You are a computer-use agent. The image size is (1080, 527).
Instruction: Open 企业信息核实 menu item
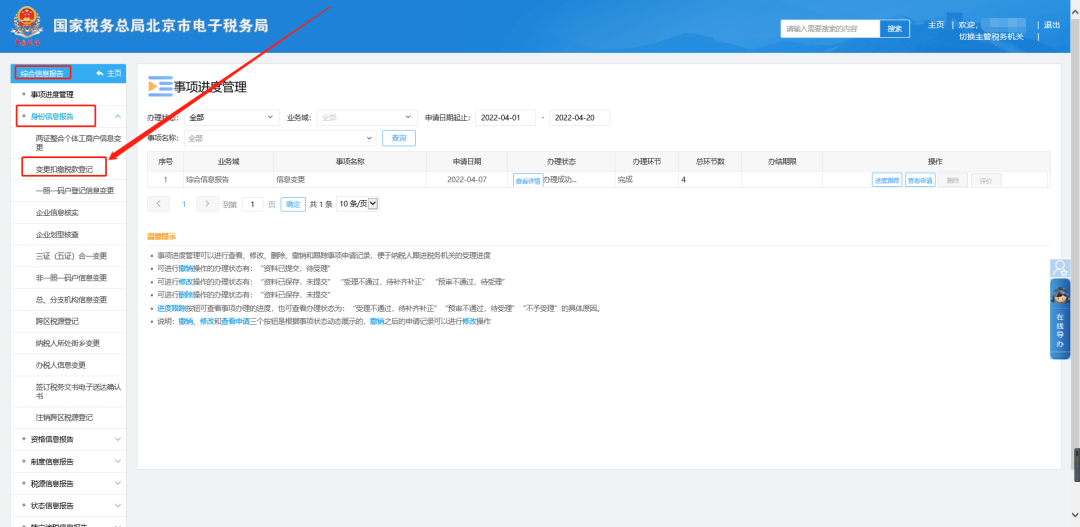coord(56,212)
